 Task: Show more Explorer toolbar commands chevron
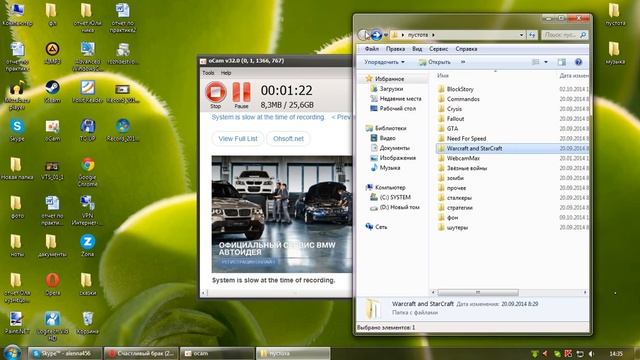point(463,62)
